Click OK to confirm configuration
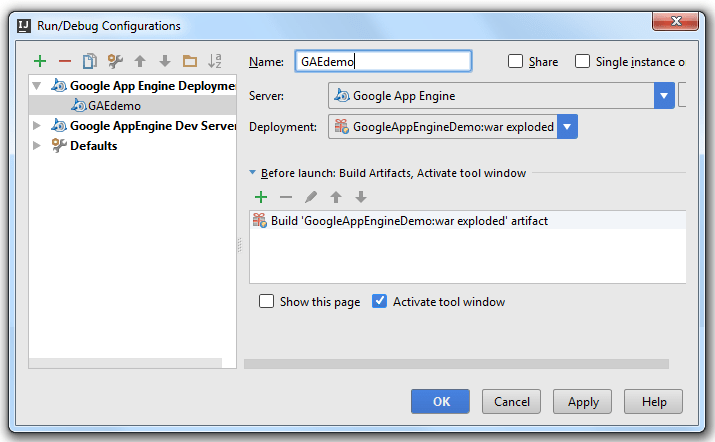 [x=440, y=401]
